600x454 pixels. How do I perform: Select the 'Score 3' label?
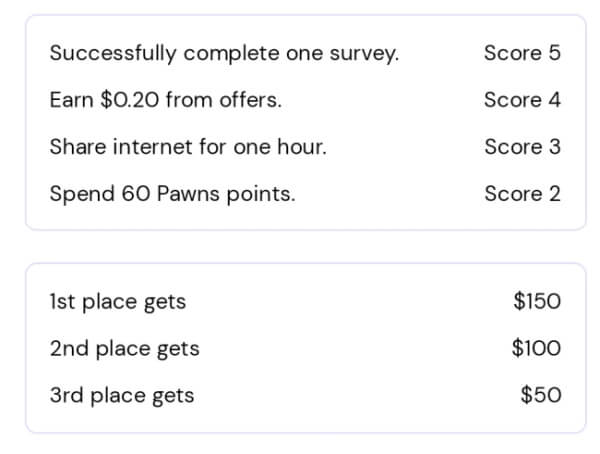click(x=522, y=147)
